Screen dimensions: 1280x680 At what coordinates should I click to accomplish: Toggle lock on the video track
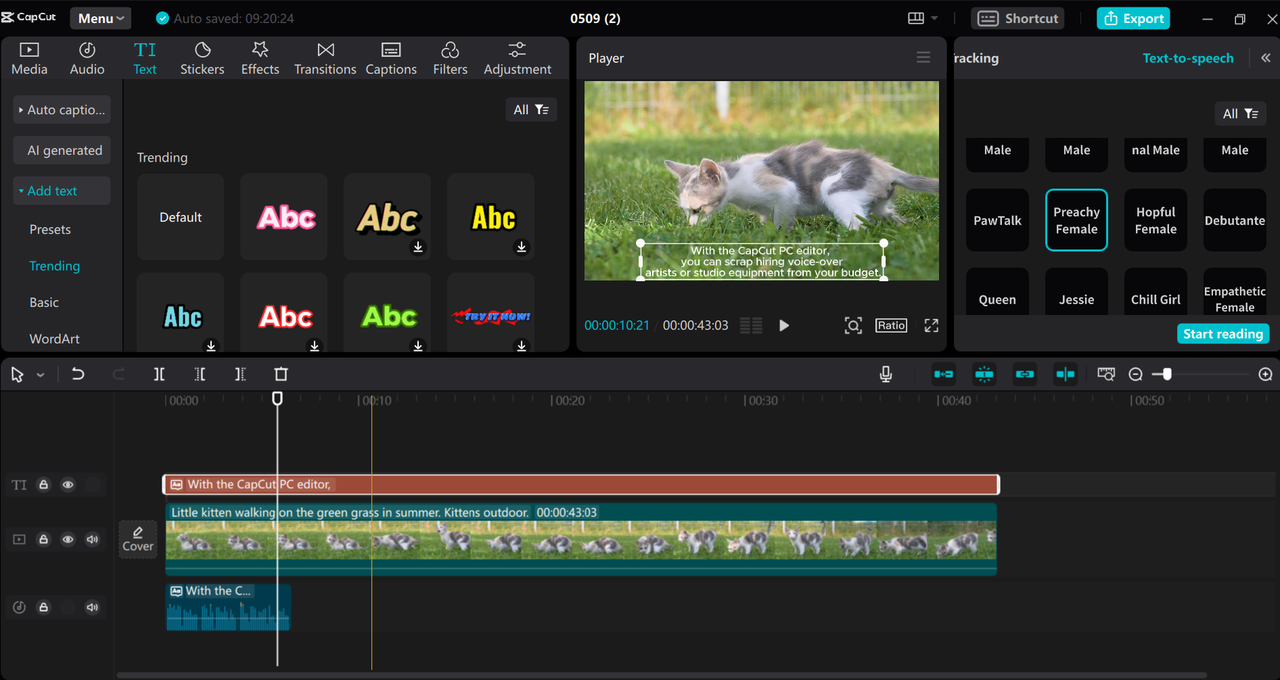pos(44,539)
